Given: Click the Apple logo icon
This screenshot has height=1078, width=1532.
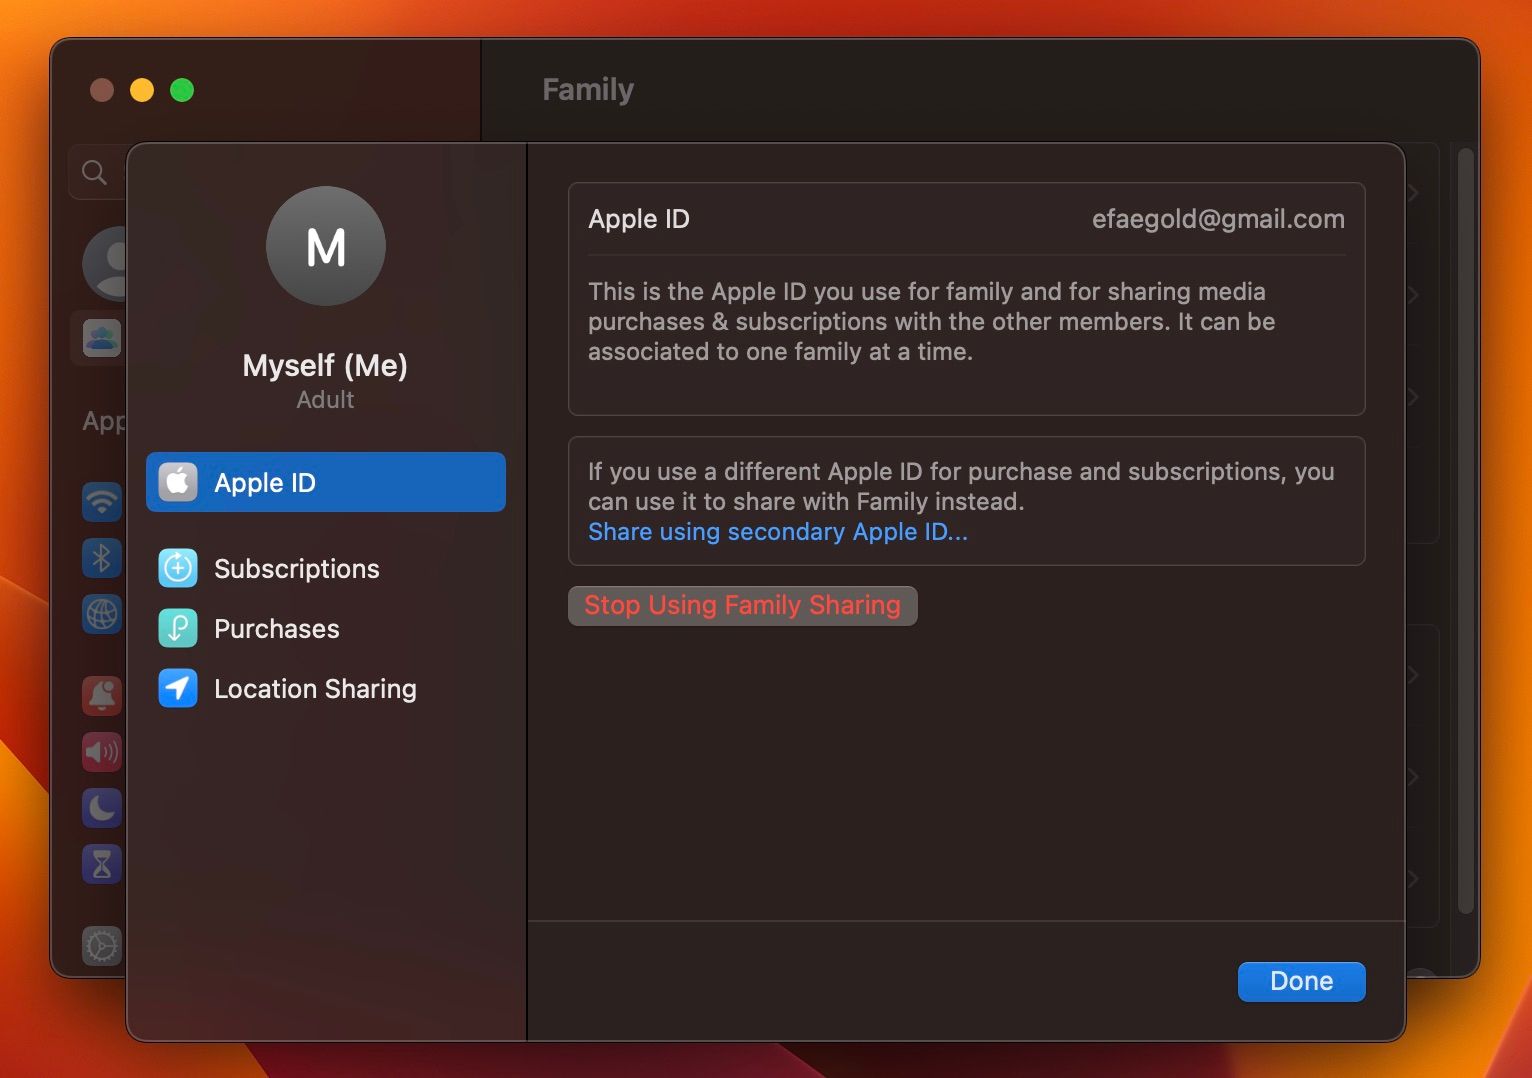Looking at the screenshot, I should pos(178,482).
